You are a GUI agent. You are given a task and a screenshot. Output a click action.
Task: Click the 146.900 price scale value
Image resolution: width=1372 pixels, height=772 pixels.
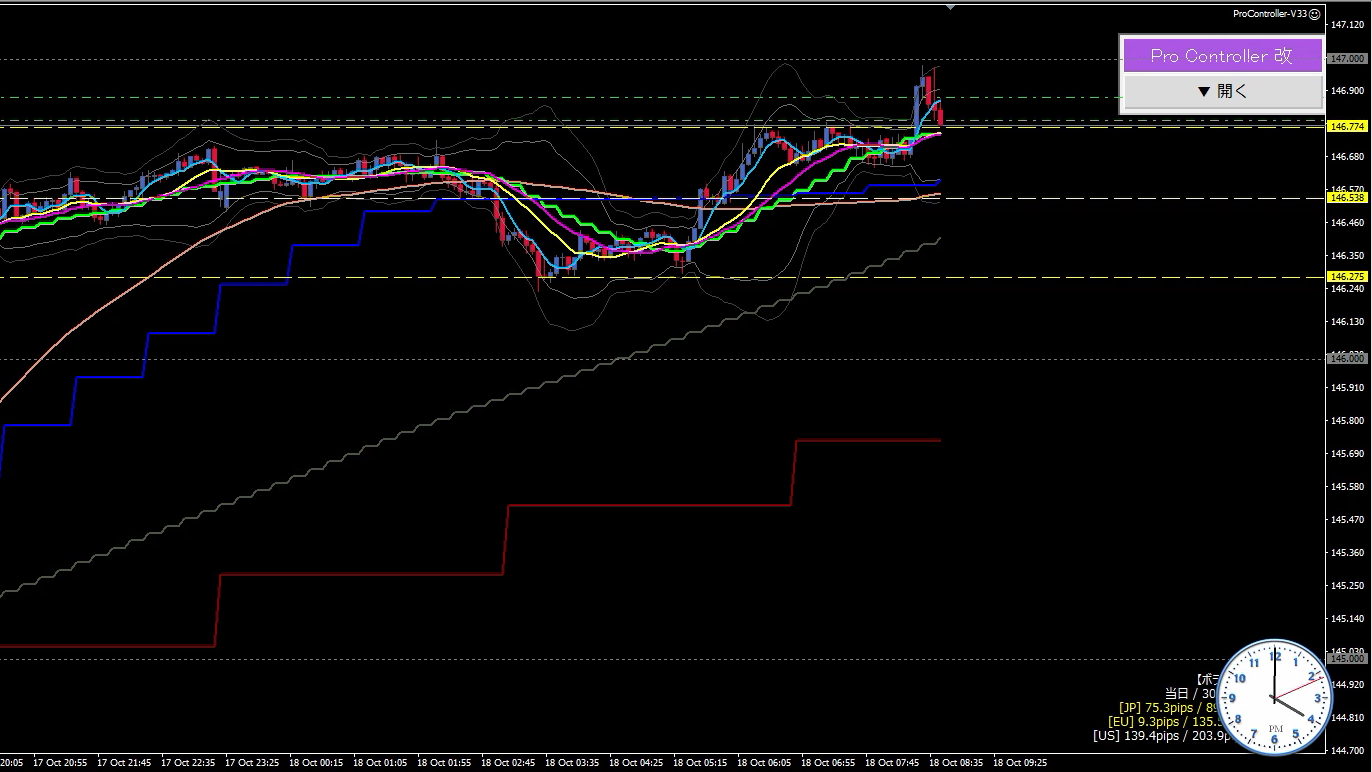1347,91
